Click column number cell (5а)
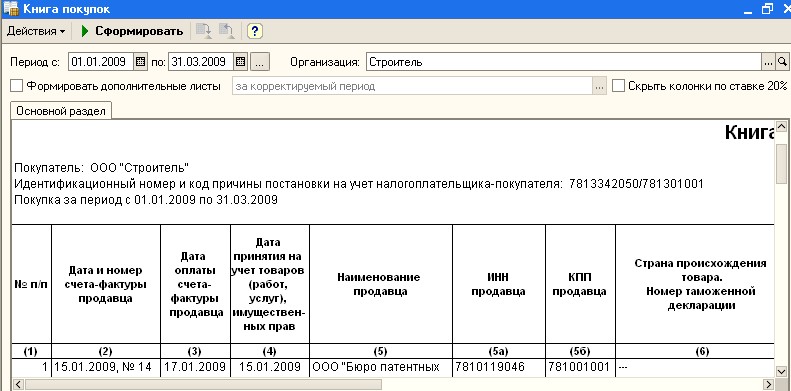Viewport: 791px width, 391px height. pyautogui.click(x=499, y=351)
